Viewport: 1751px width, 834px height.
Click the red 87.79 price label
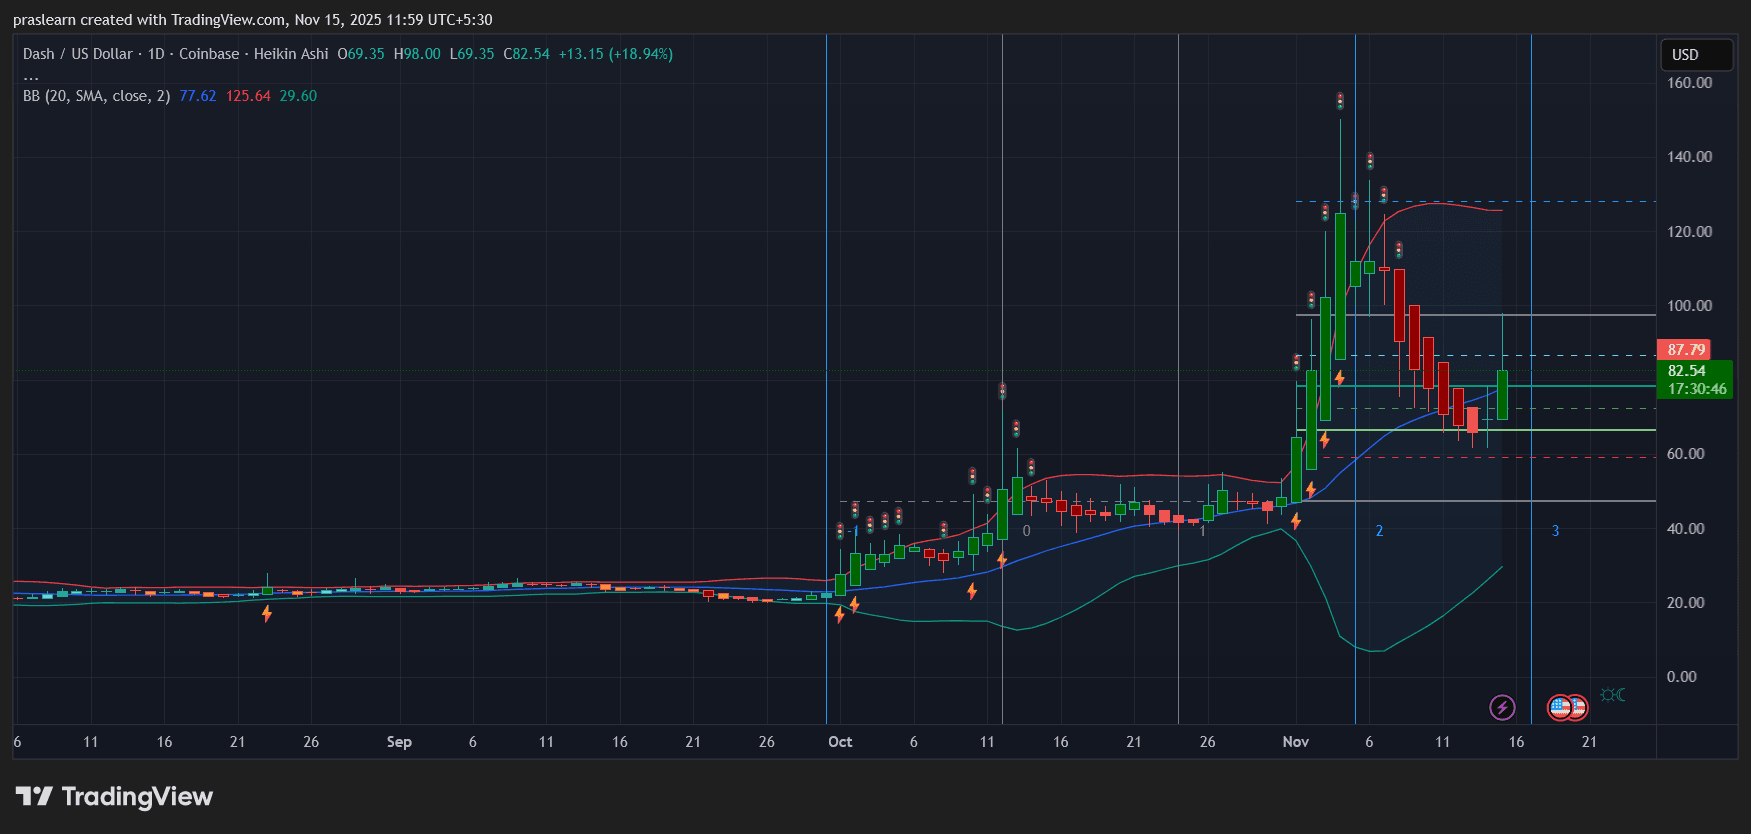pyautogui.click(x=1685, y=350)
